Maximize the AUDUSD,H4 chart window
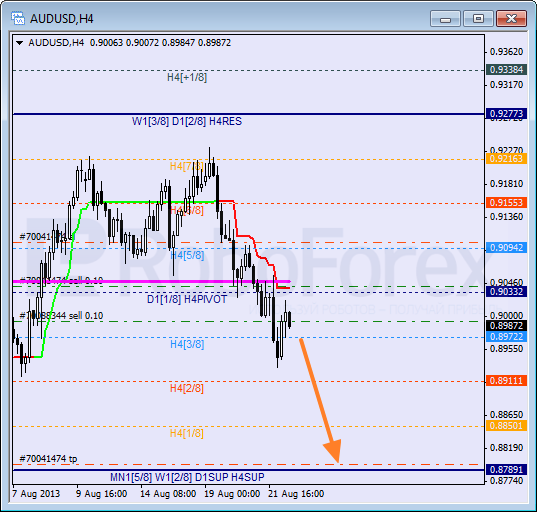Image resolution: width=537 pixels, height=512 pixels. pos(478,19)
